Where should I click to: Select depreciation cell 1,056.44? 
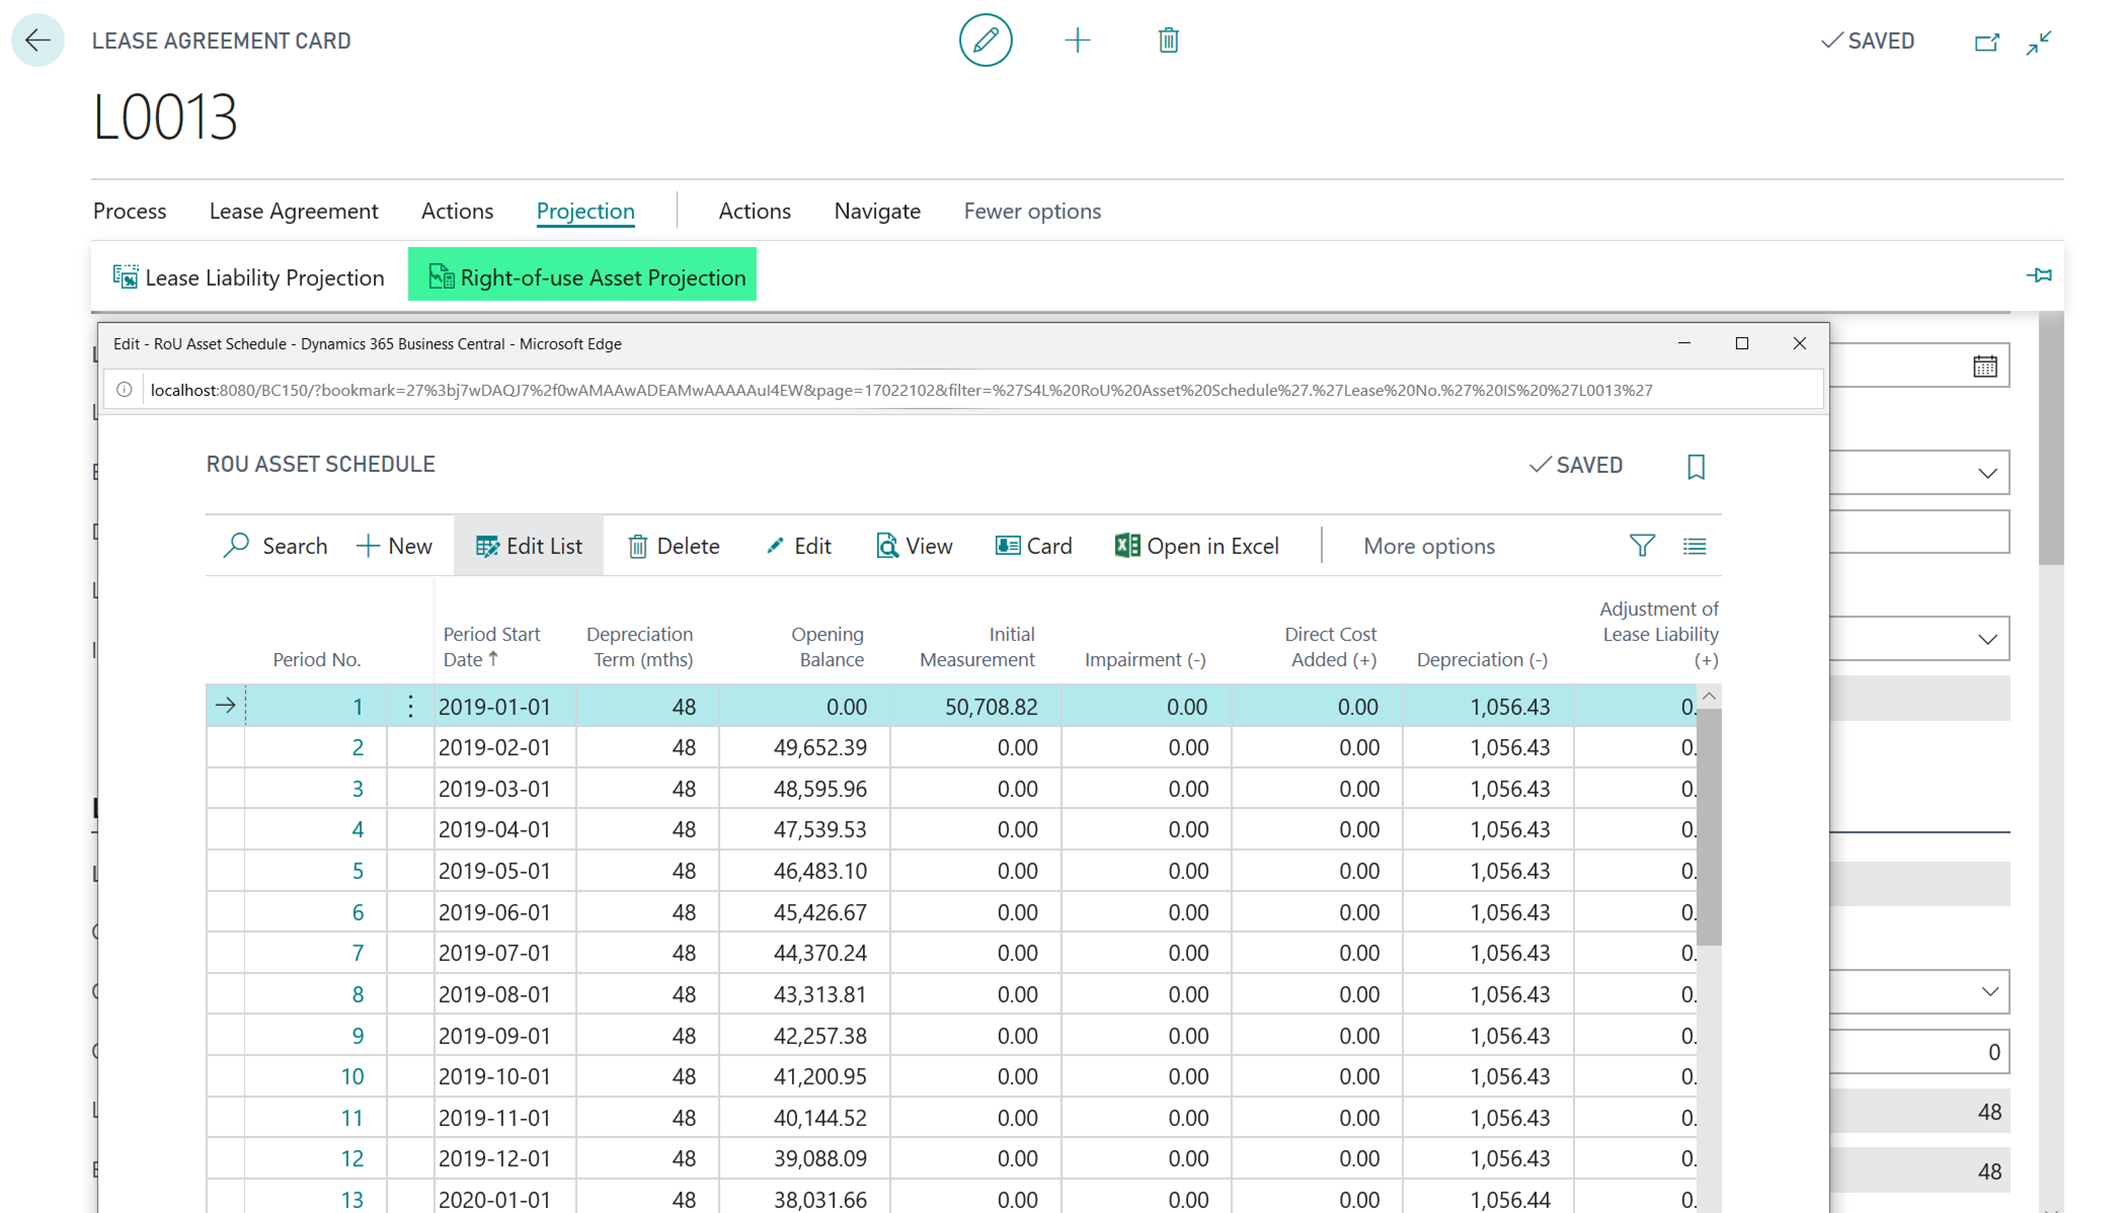coord(1488,1200)
